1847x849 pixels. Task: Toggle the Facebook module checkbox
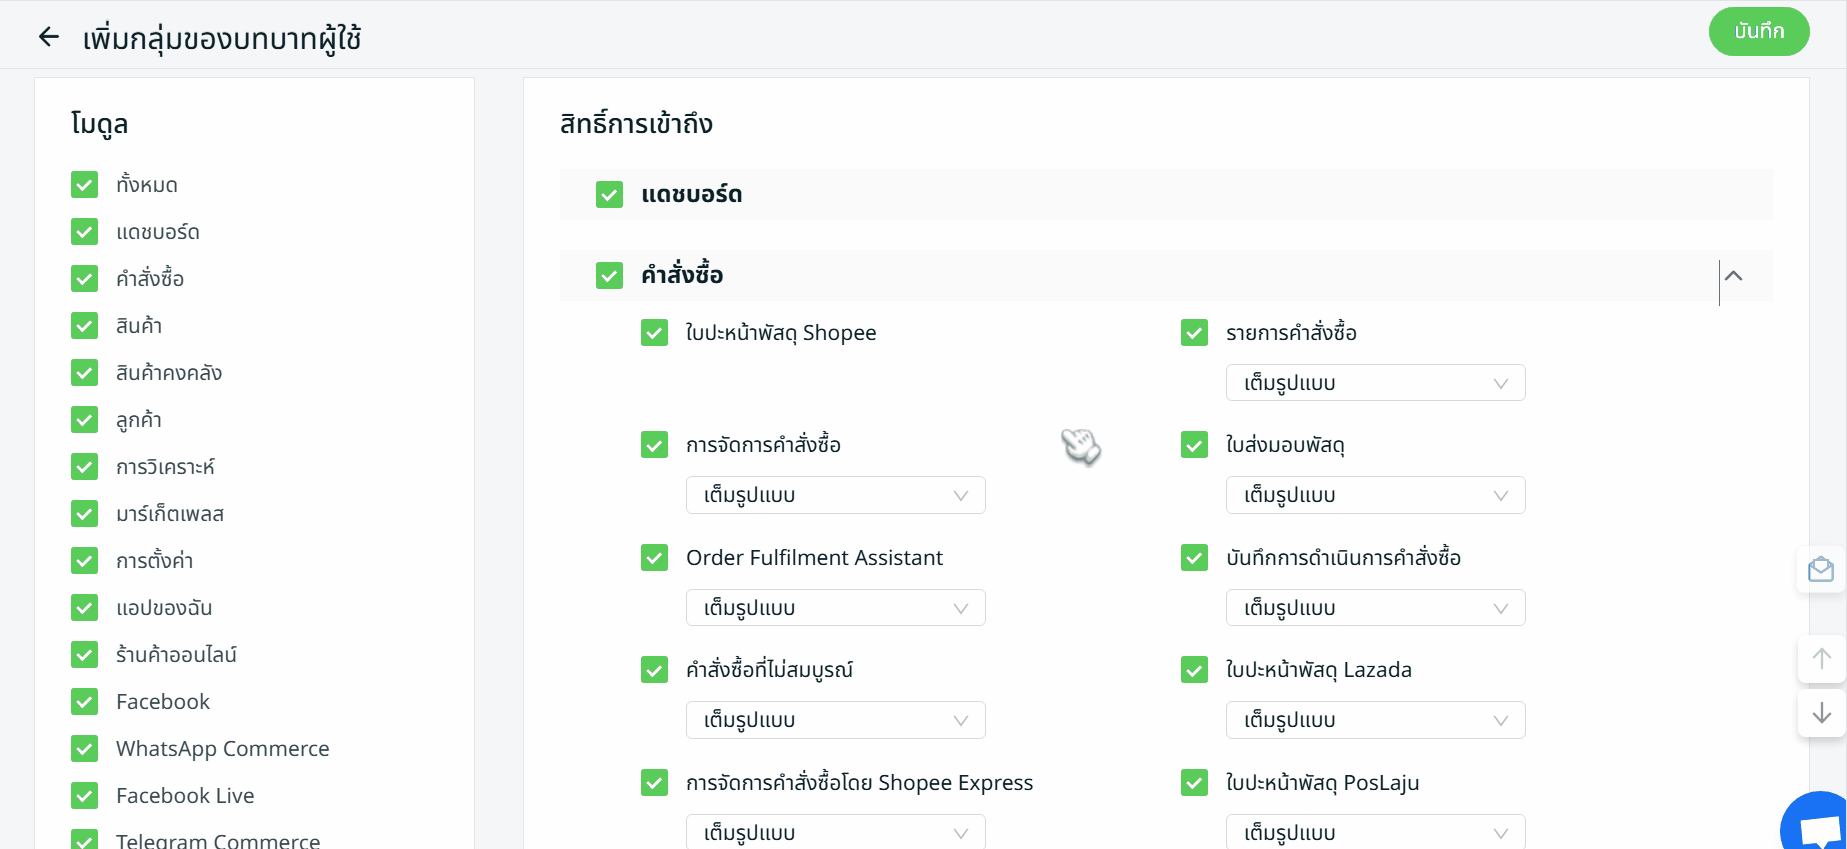point(85,702)
